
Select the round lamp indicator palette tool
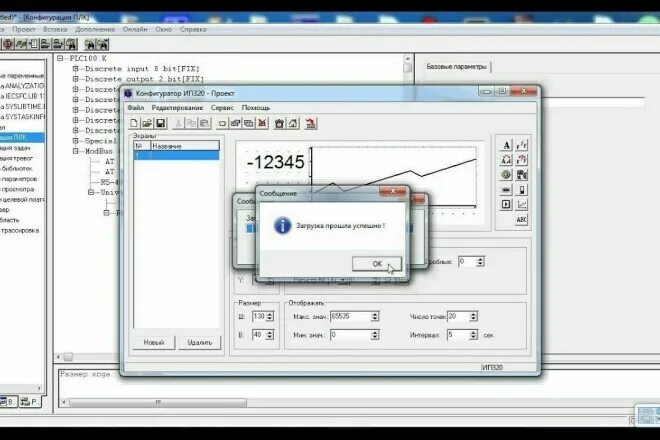tap(506, 175)
